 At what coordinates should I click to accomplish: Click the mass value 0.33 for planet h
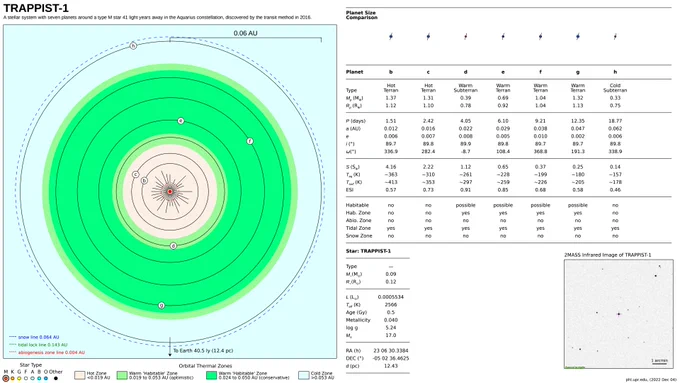point(615,98)
